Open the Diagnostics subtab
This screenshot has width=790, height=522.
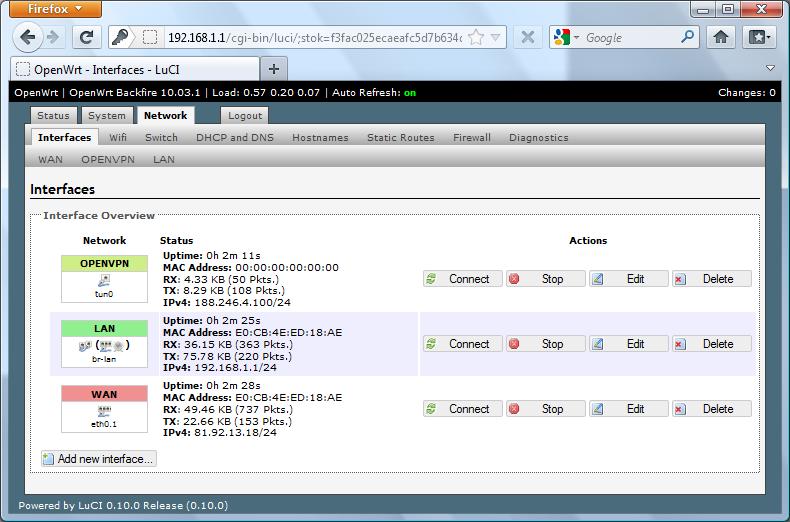(x=539, y=138)
